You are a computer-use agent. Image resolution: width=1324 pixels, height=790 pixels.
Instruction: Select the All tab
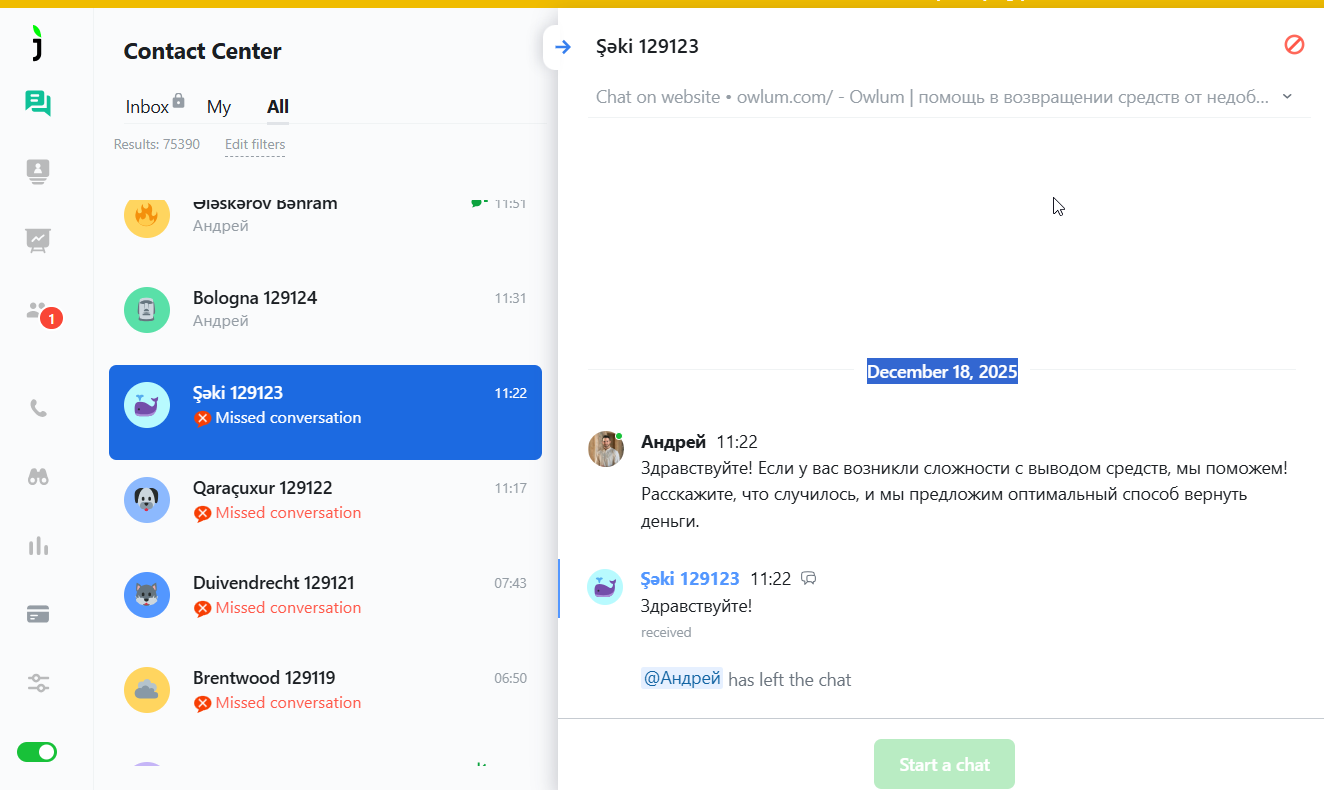[x=278, y=107]
